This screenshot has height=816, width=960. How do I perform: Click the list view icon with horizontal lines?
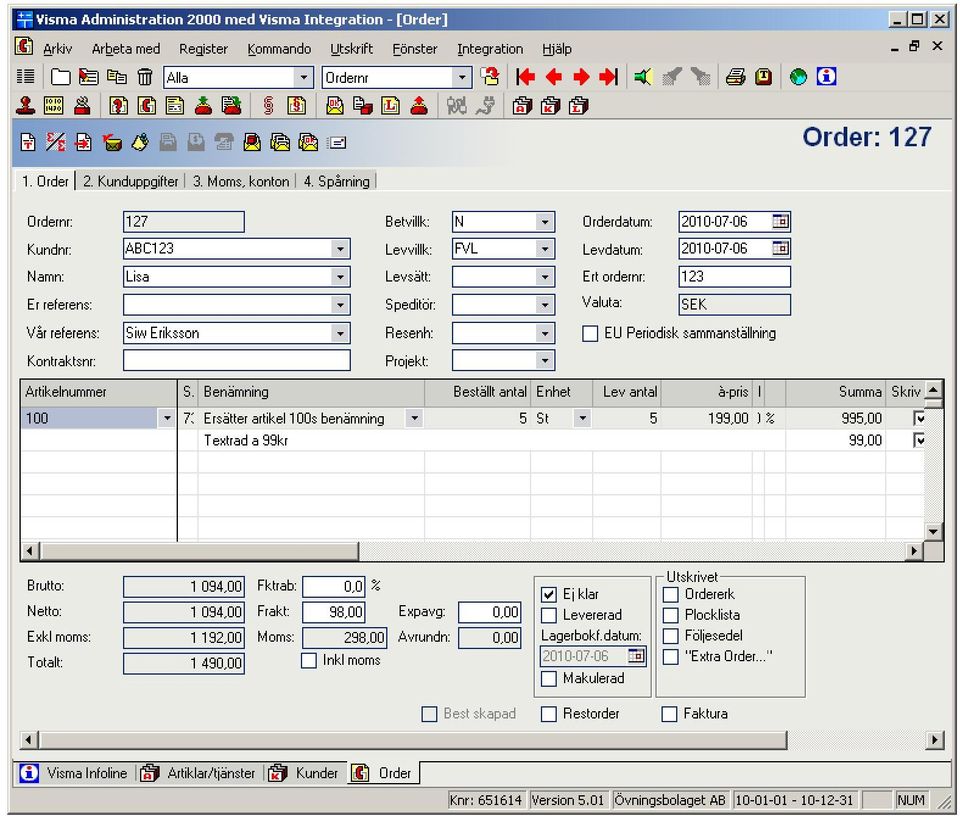25,77
